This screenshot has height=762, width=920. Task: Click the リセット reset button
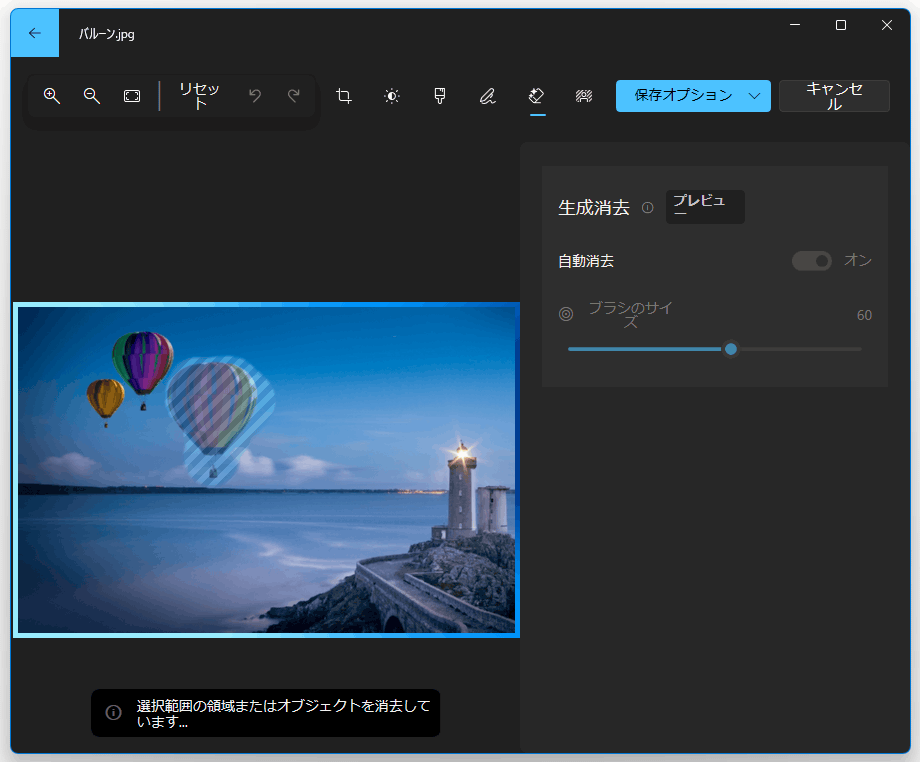[199, 96]
